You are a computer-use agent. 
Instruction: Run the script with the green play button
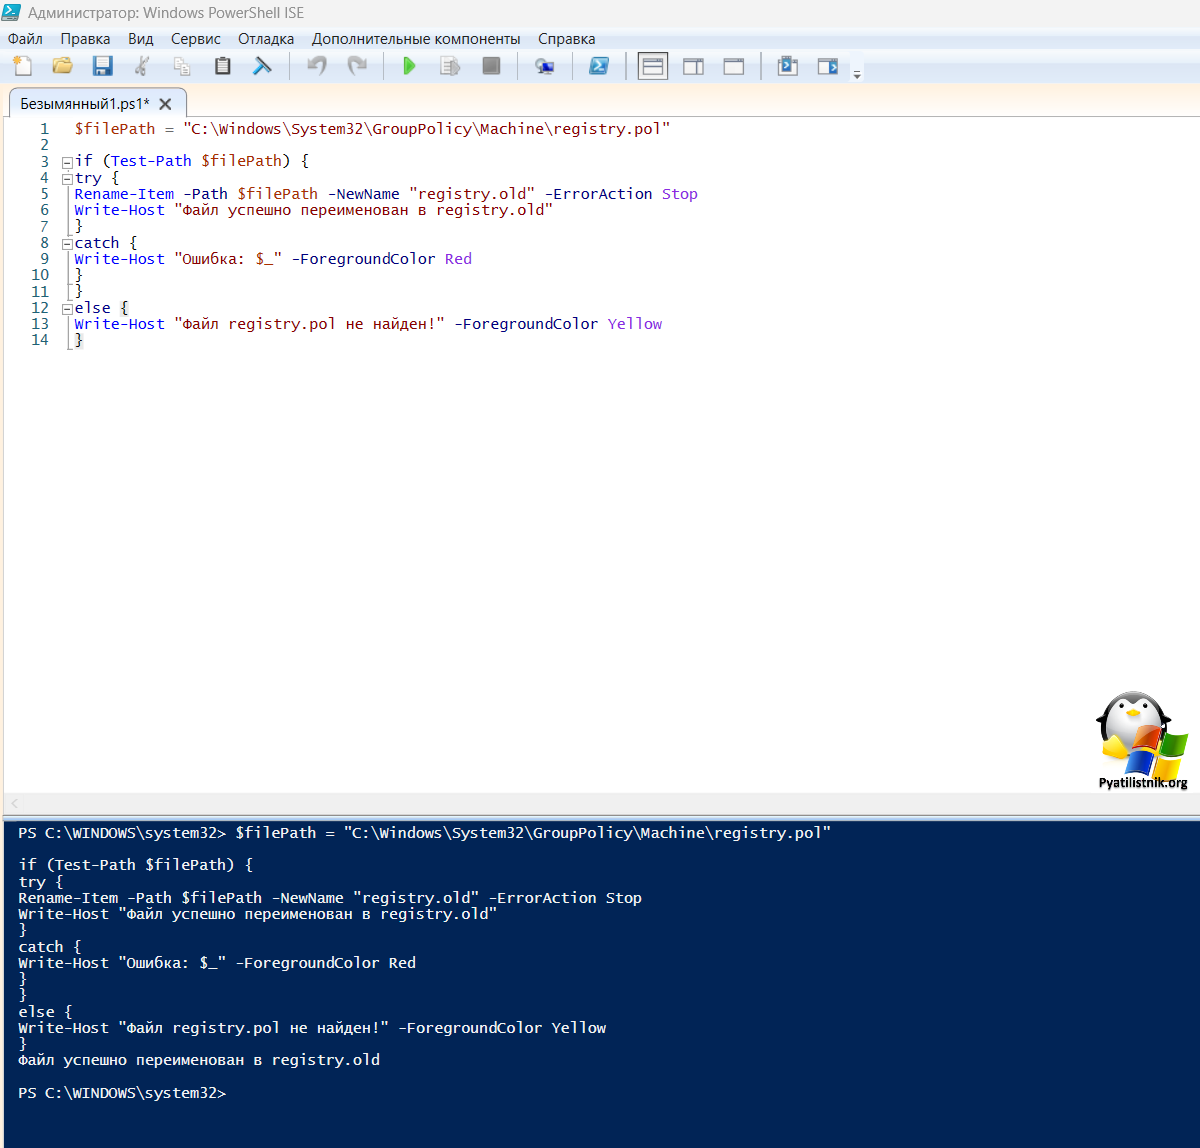click(409, 66)
